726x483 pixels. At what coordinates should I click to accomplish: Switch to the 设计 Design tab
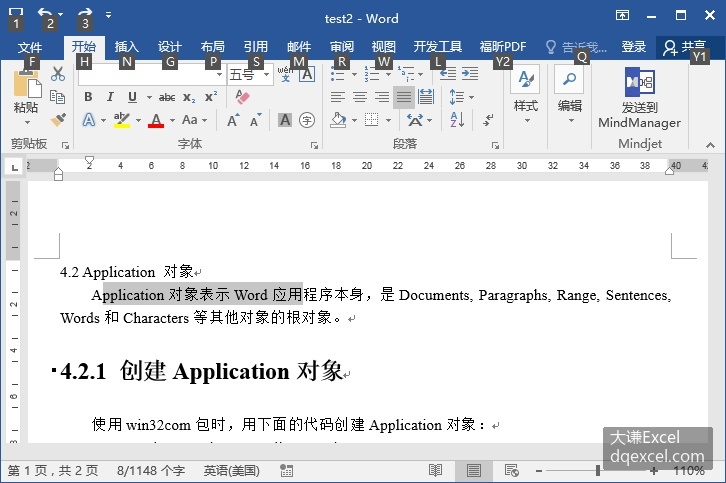point(169,46)
